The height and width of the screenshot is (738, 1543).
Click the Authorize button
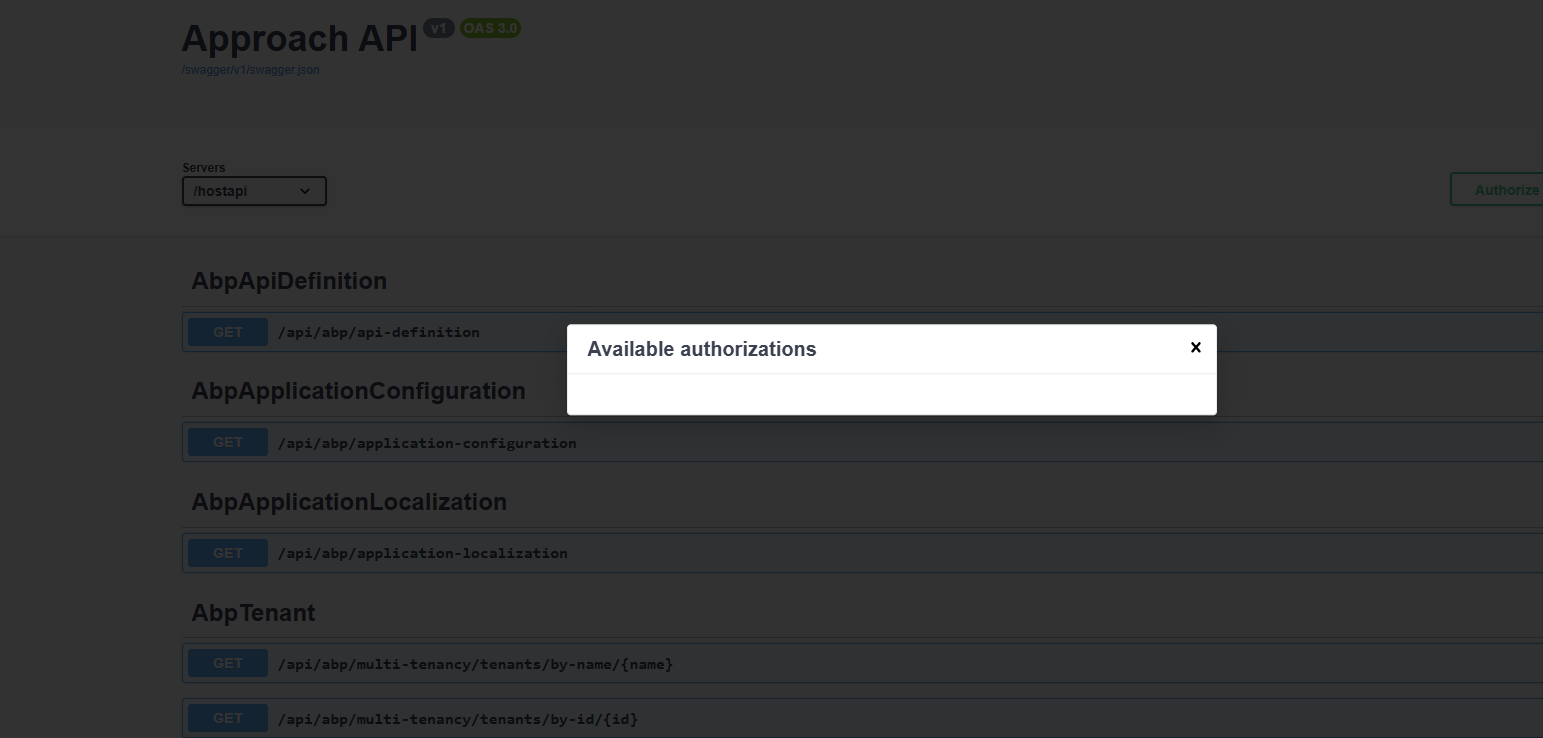pos(1497,190)
